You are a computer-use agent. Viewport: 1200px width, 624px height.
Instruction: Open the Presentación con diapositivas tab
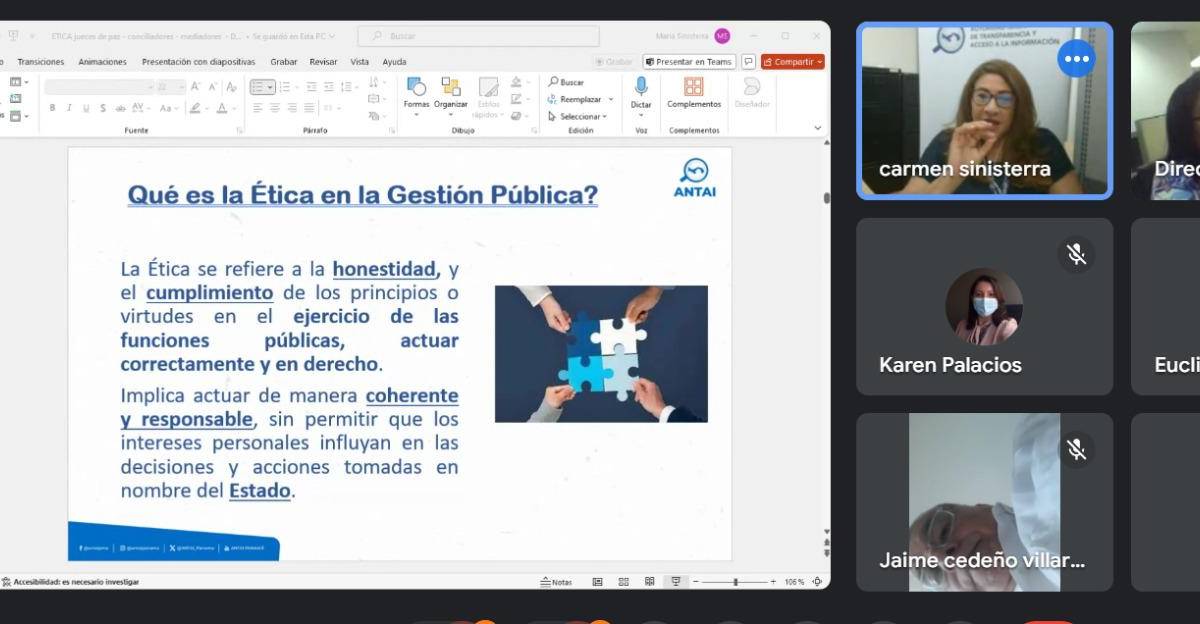tap(198, 62)
